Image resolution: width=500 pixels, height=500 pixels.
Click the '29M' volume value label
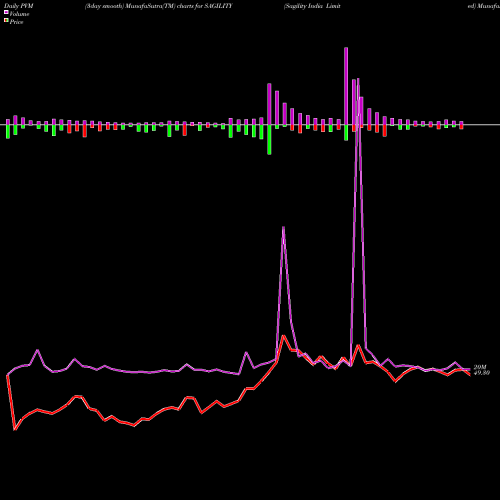(480, 367)
